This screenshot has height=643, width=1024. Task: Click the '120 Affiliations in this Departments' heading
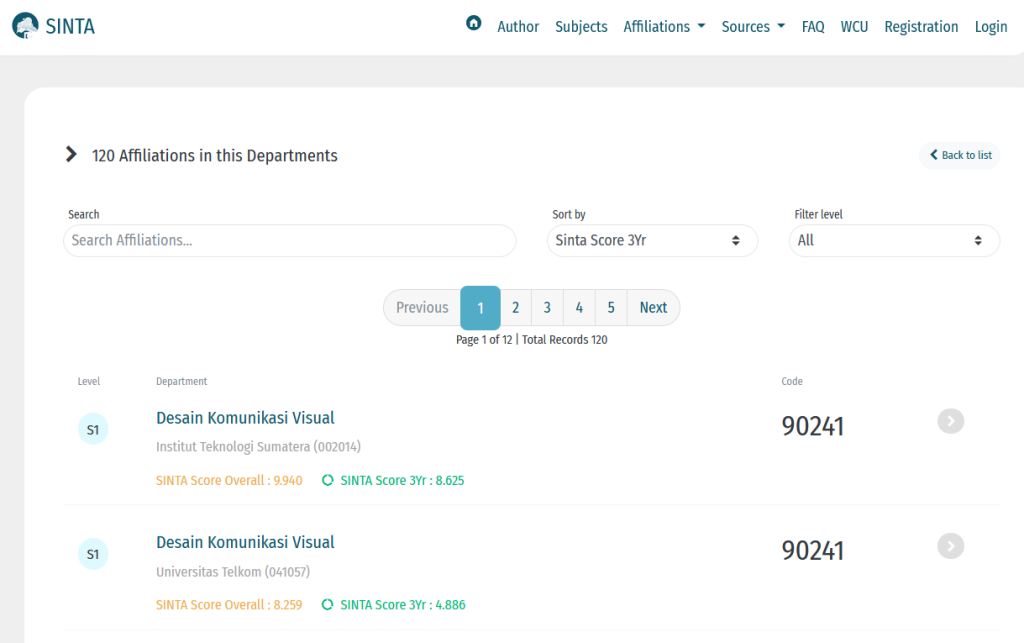tap(215, 155)
